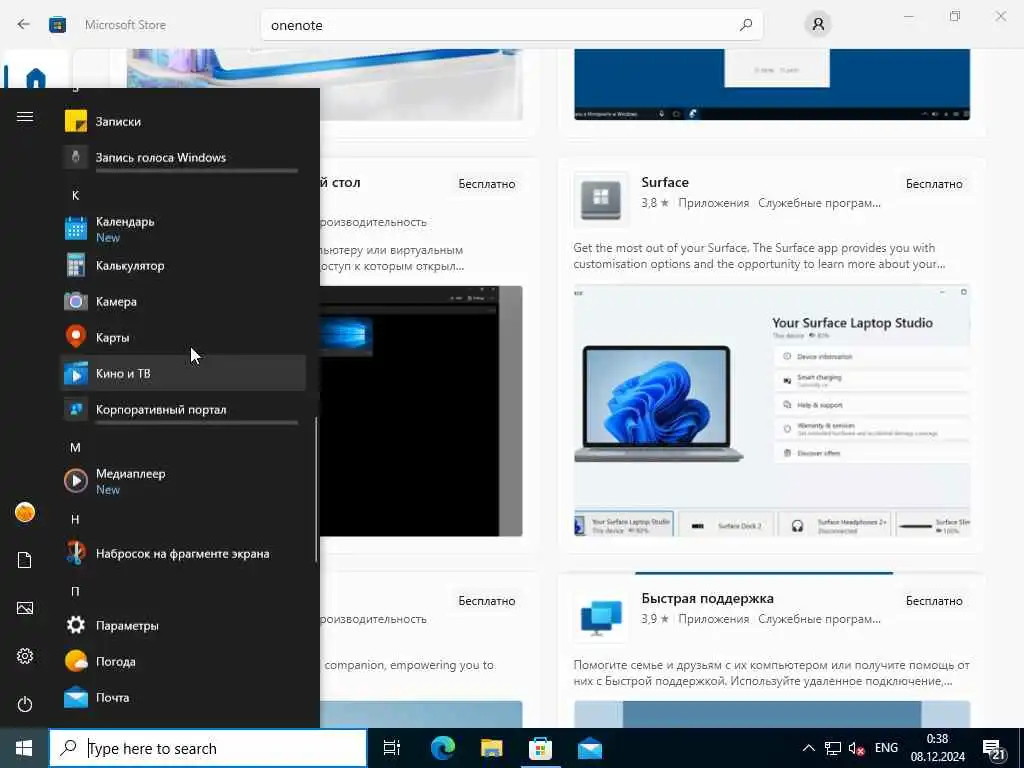Launch Калькулятор from the Start menu
Screen dimensions: 1024x768
point(183,266)
